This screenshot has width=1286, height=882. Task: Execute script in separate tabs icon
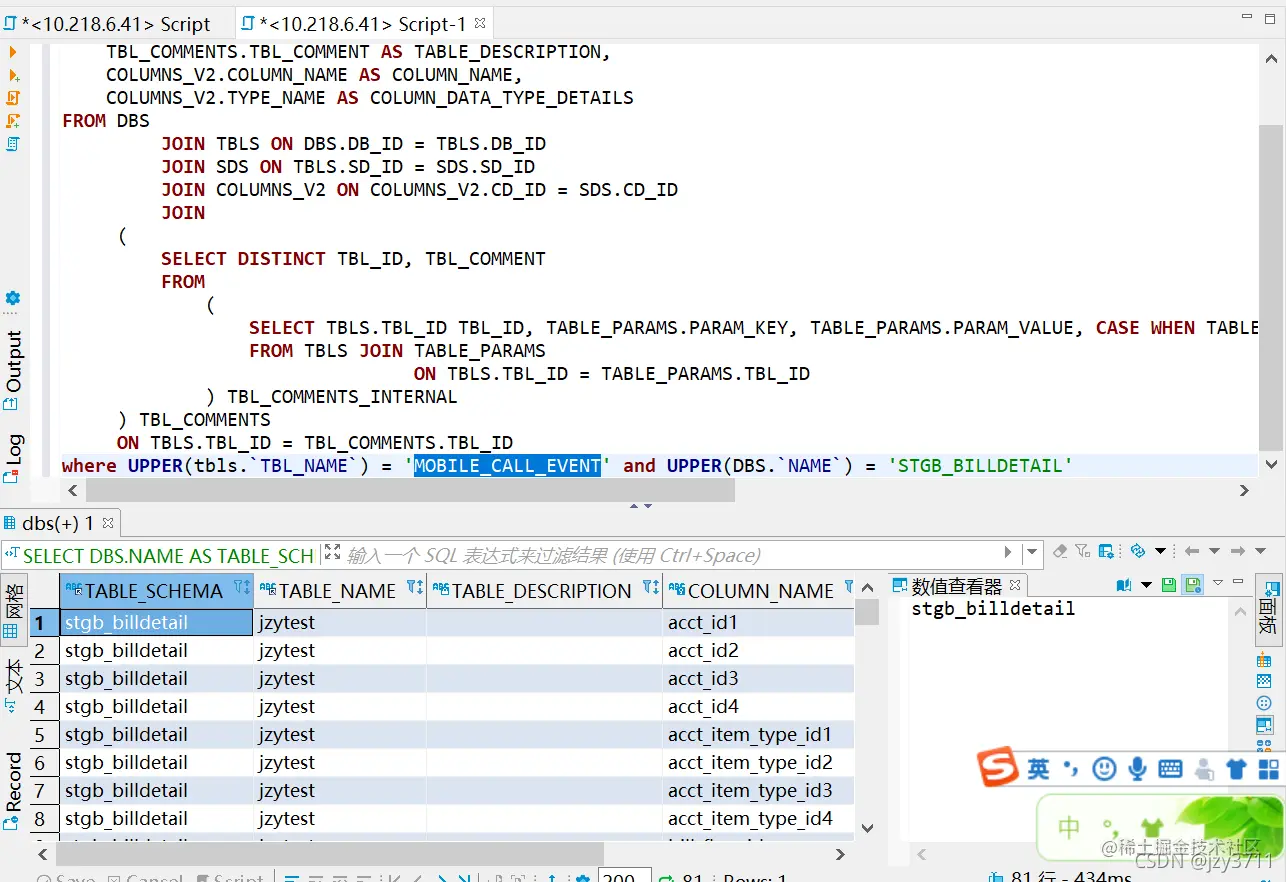13,121
